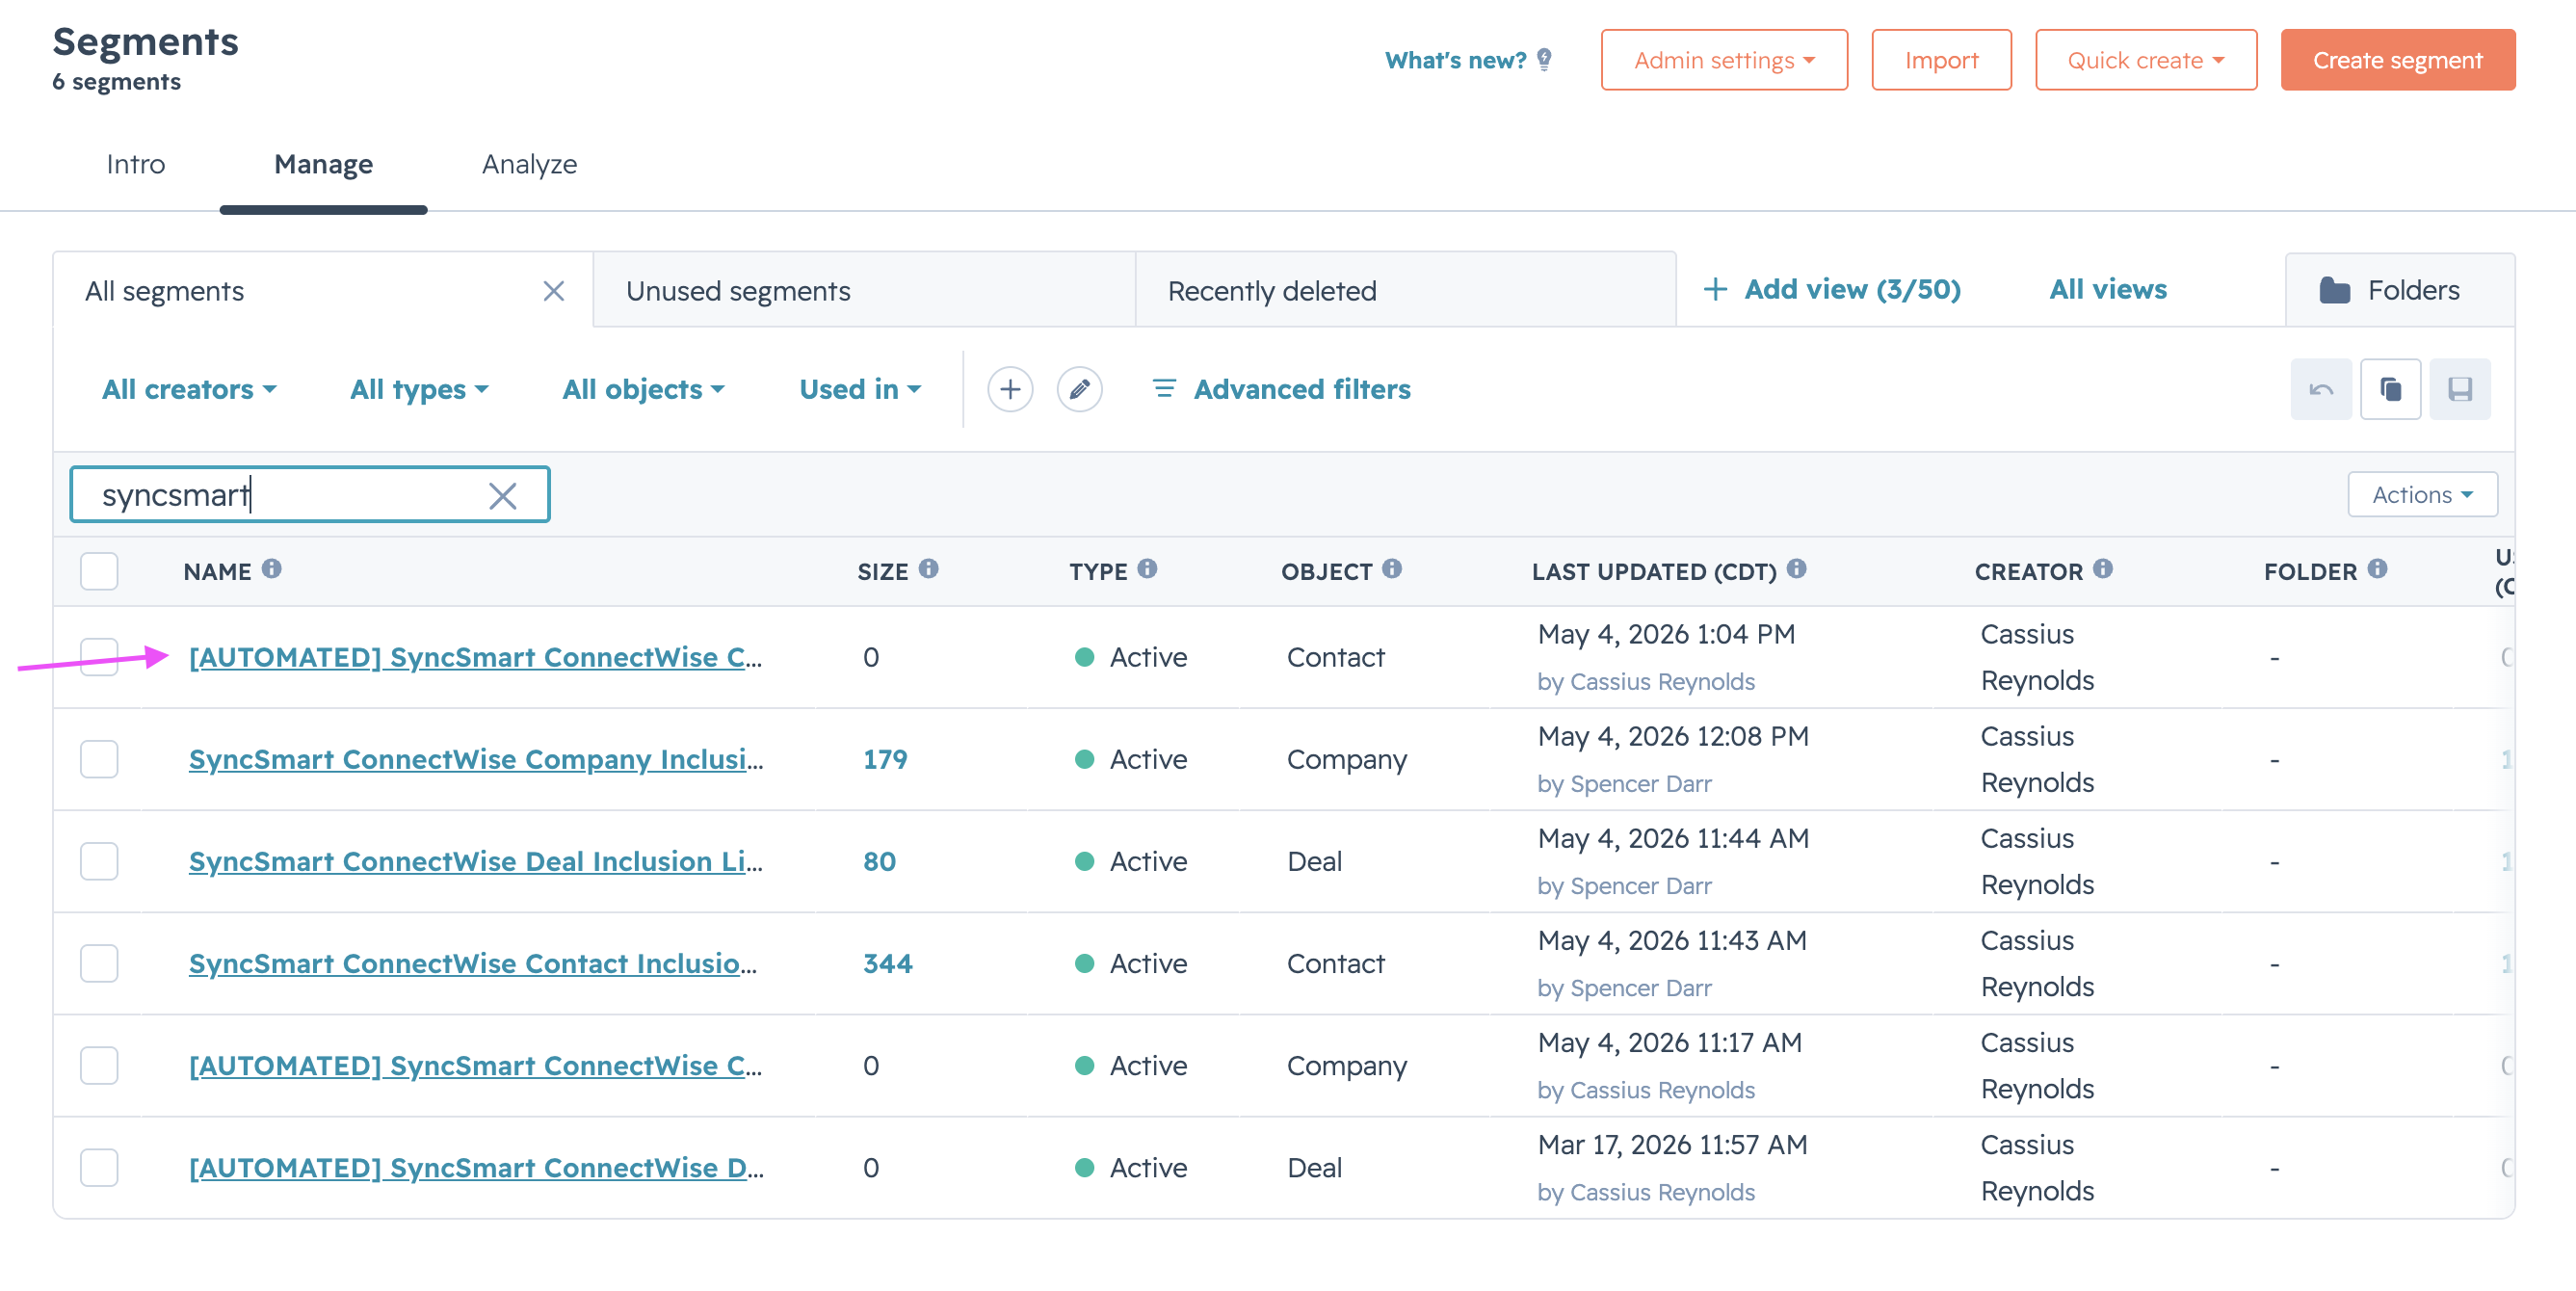This screenshot has height=1291, width=2576.
Task: Click the info icon next to TYPE
Action: point(1147,569)
